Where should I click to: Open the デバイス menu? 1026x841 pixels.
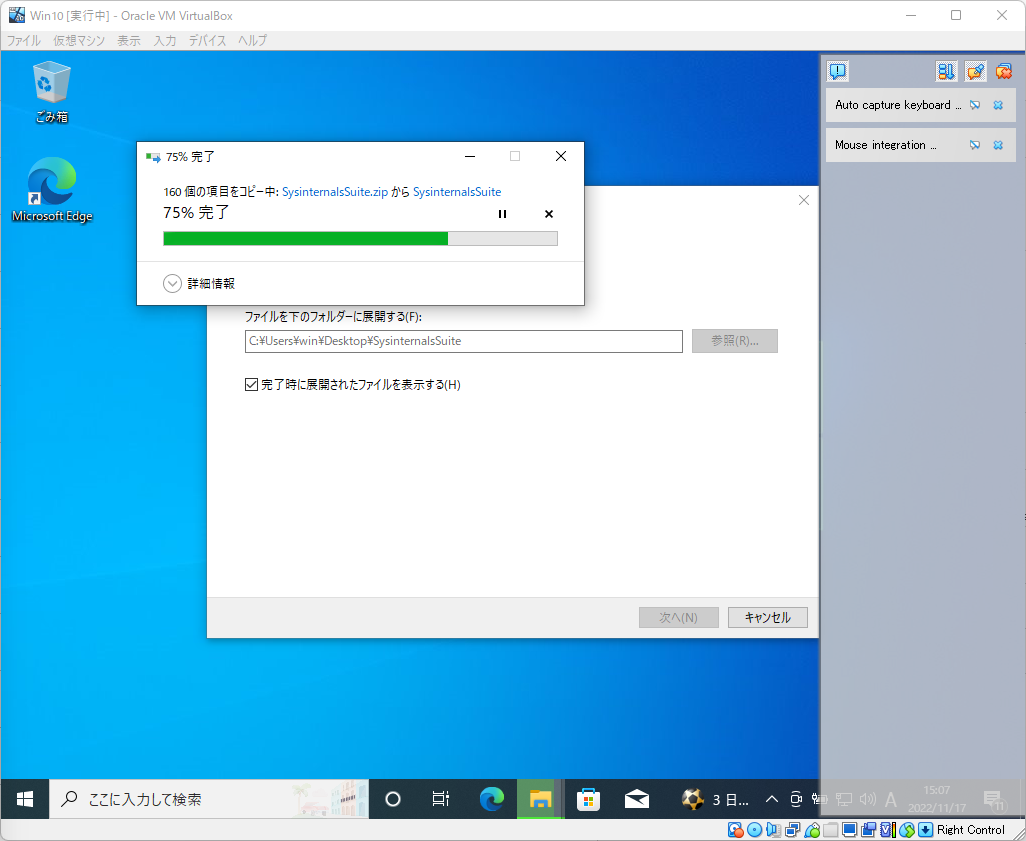coord(207,40)
